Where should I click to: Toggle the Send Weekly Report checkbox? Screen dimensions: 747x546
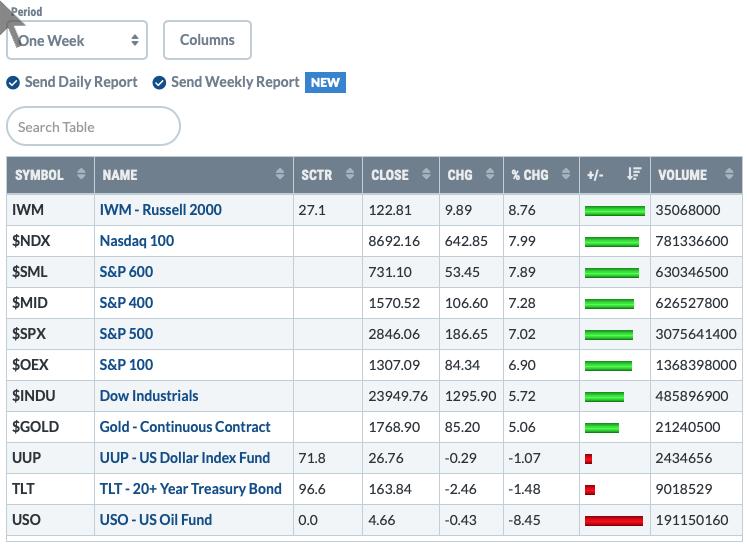pyautogui.click(x=159, y=82)
